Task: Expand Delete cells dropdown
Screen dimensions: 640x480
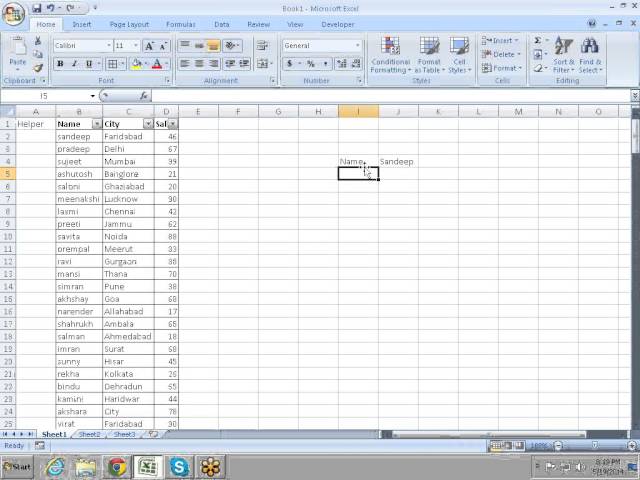Action: coord(519,54)
